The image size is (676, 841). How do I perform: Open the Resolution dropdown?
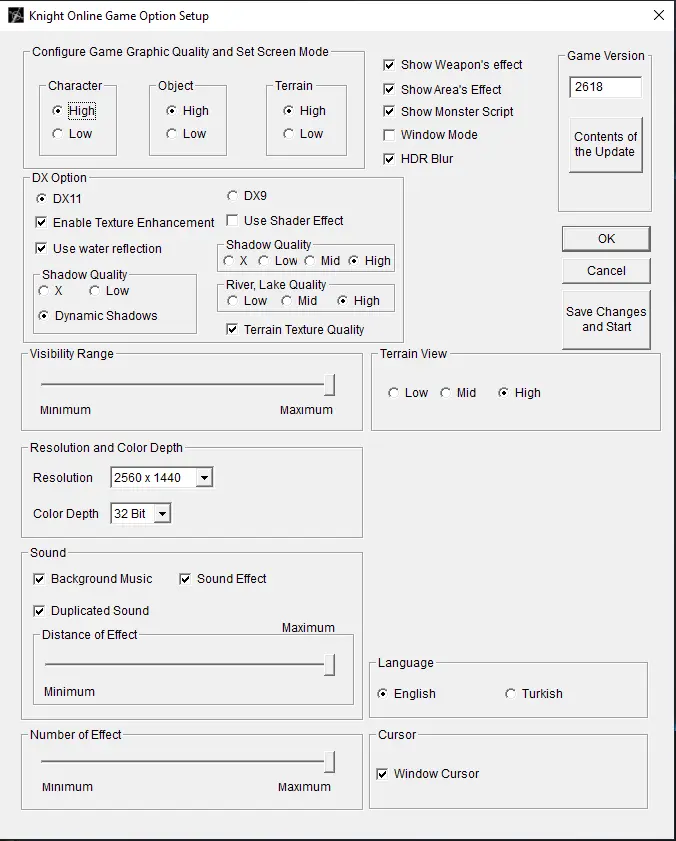point(204,477)
